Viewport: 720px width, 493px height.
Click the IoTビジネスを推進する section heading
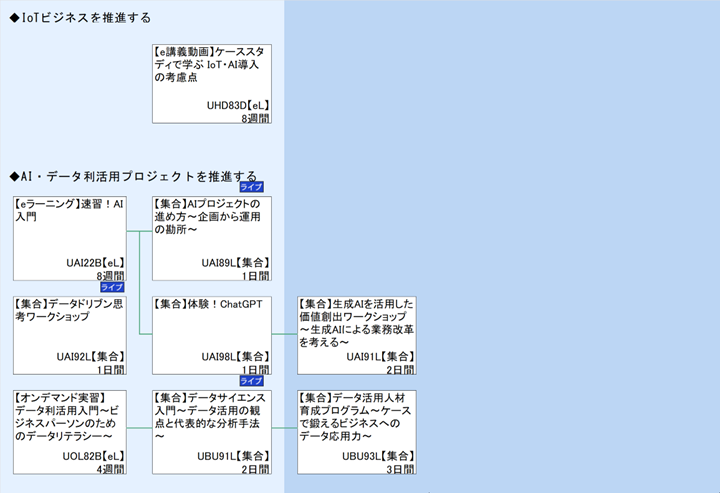point(80,18)
